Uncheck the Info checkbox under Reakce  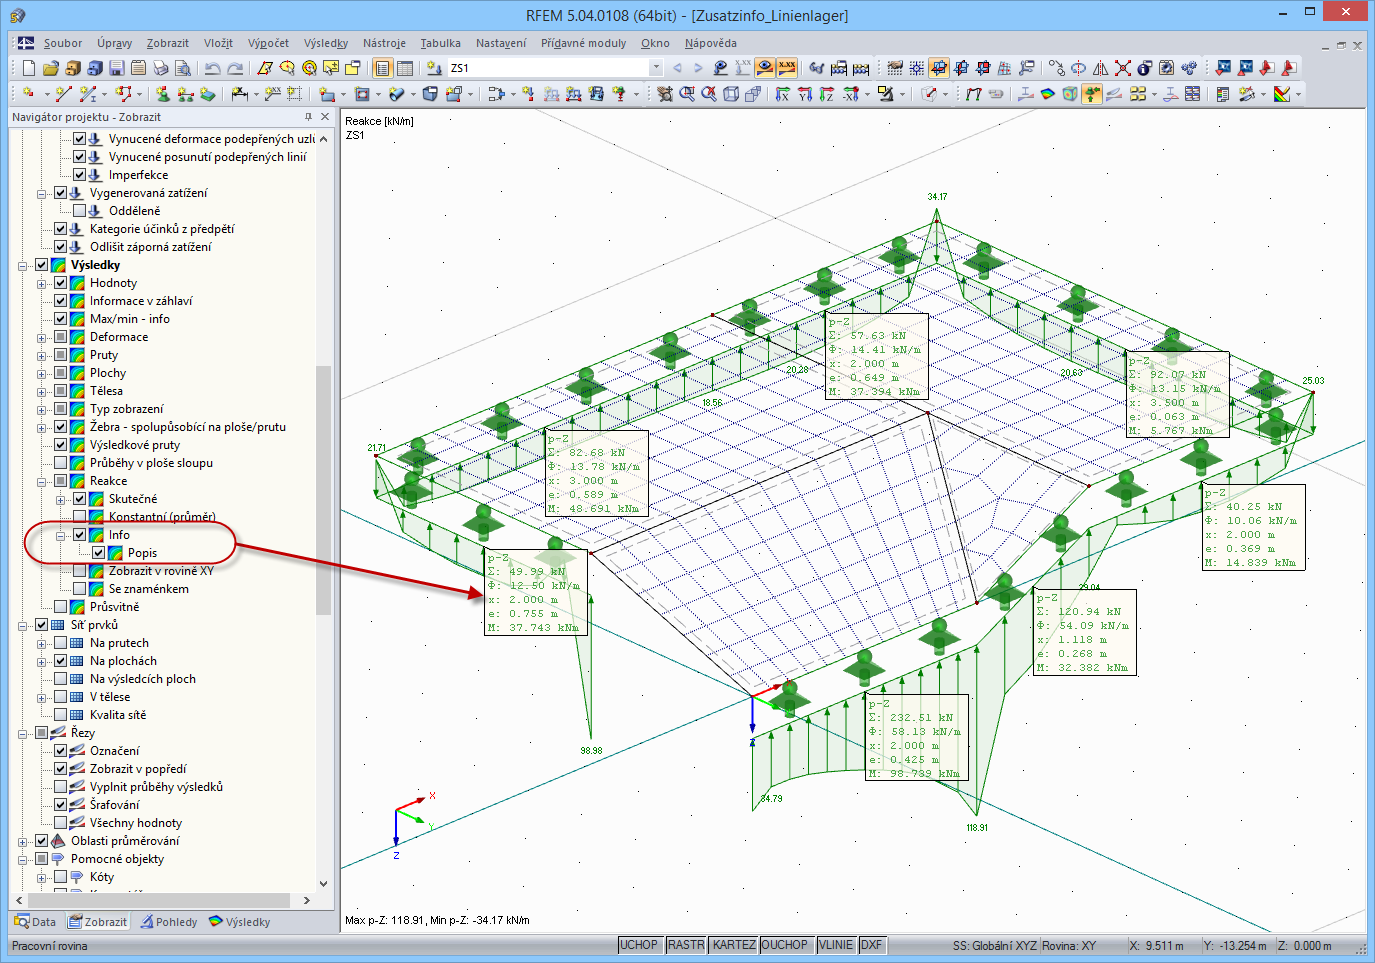[79, 535]
